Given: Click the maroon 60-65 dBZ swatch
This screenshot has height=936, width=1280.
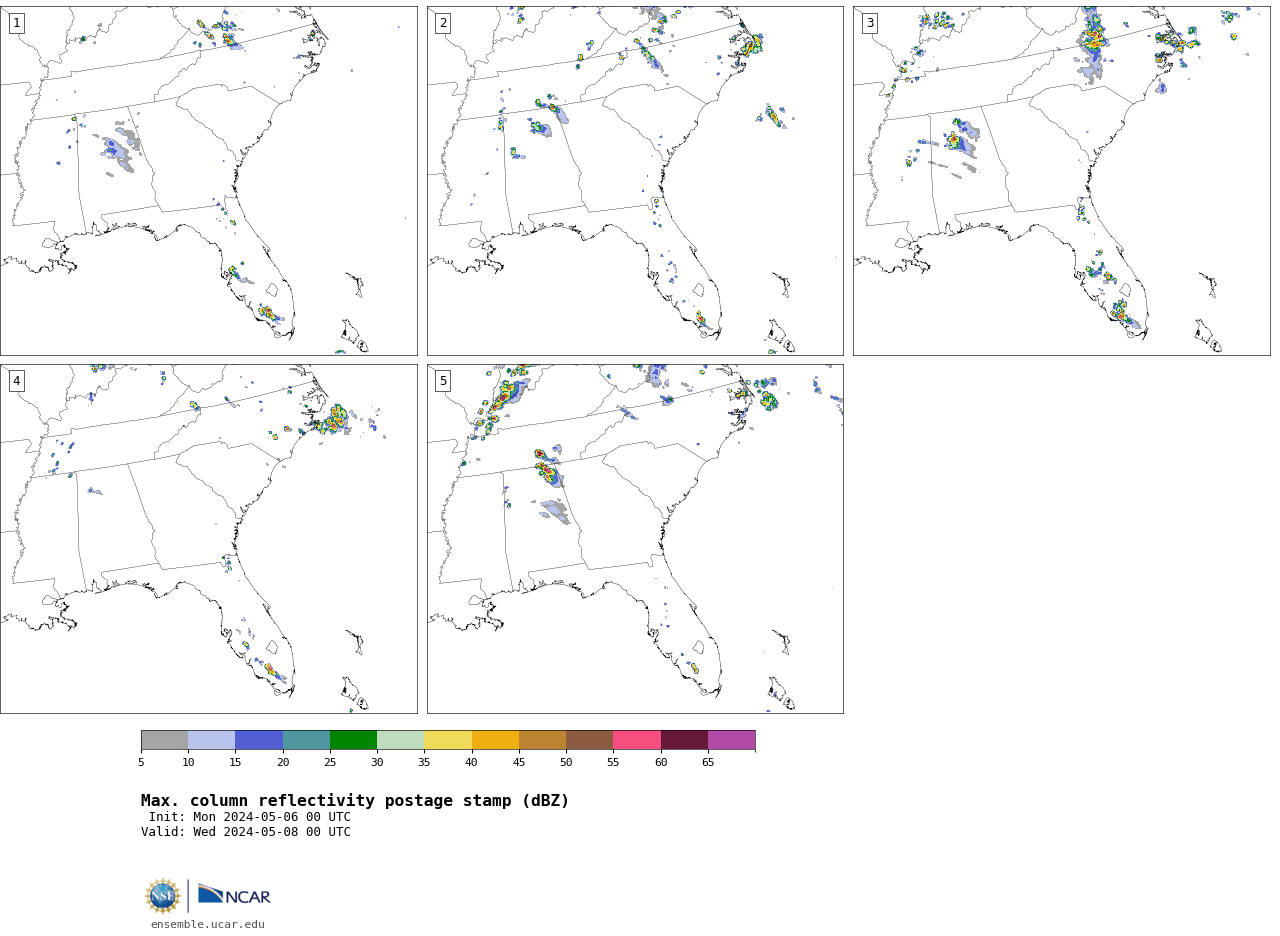Looking at the screenshot, I should pos(684,740).
